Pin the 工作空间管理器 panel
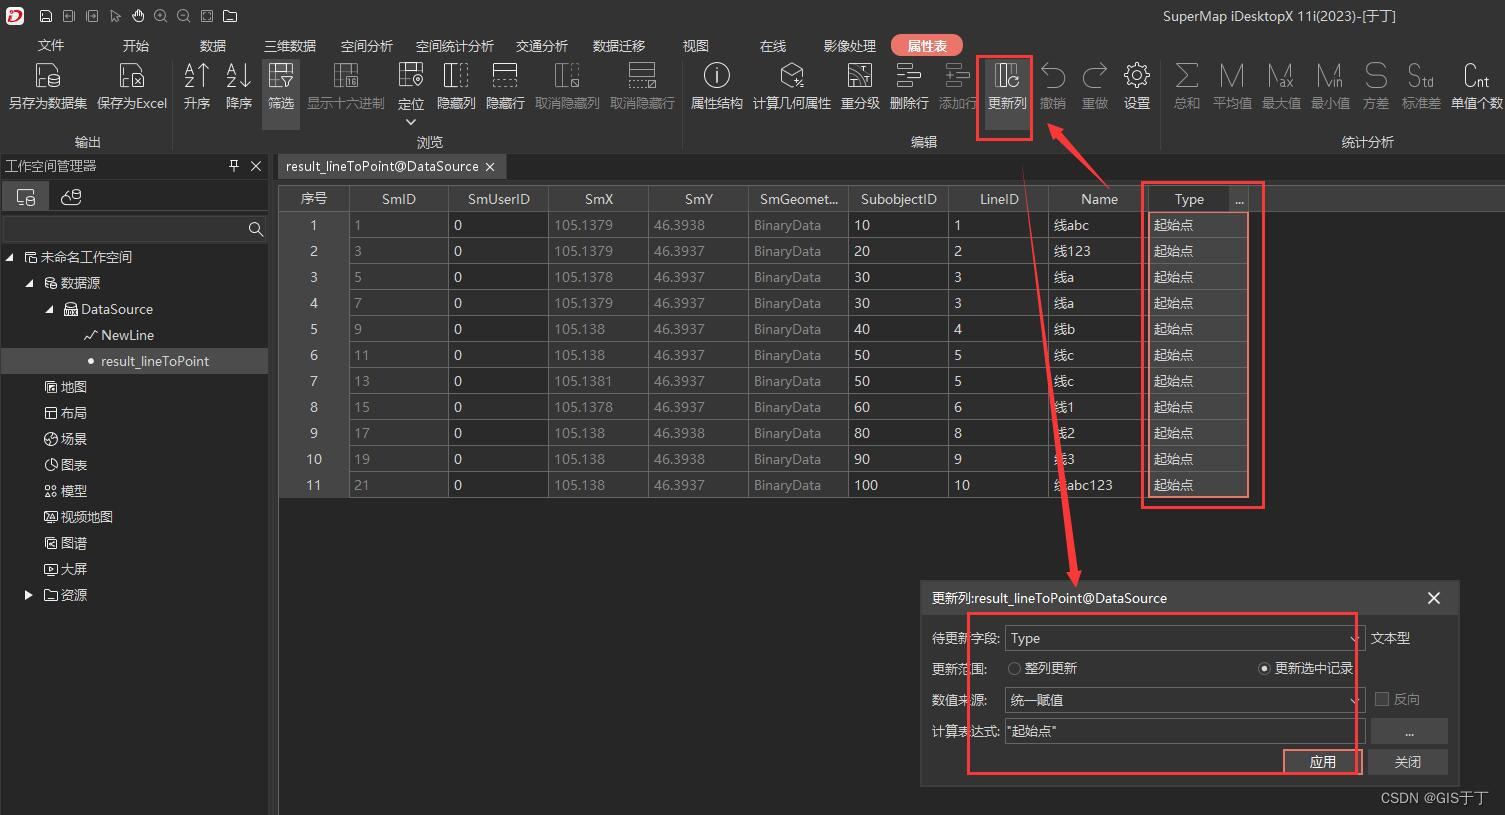This screenshot has width=1505, height=815. (234, 166)
